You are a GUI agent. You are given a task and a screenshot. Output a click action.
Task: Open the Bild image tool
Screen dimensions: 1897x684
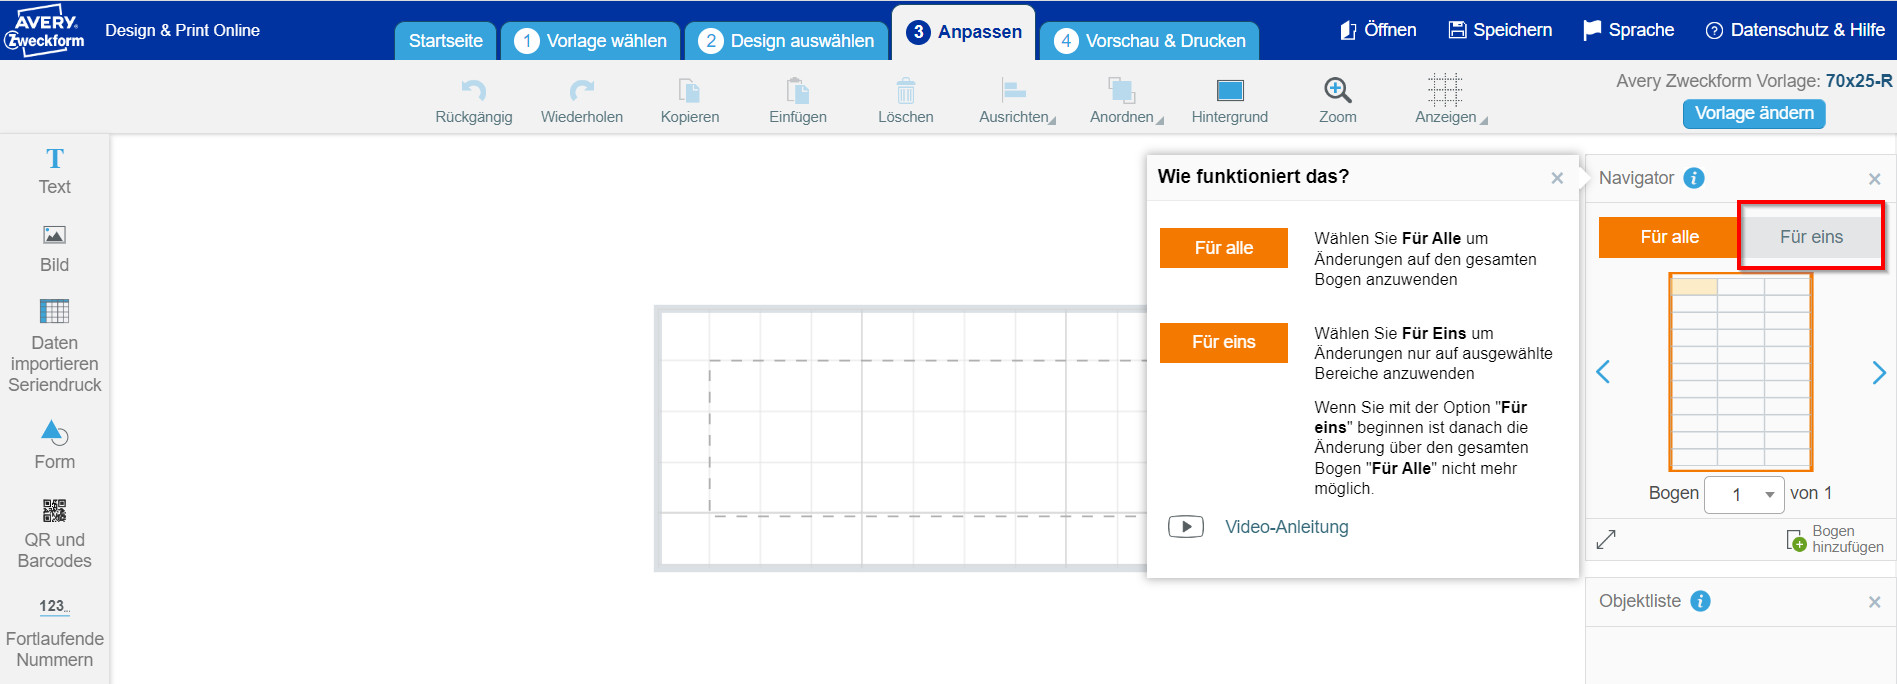(54, 247)
